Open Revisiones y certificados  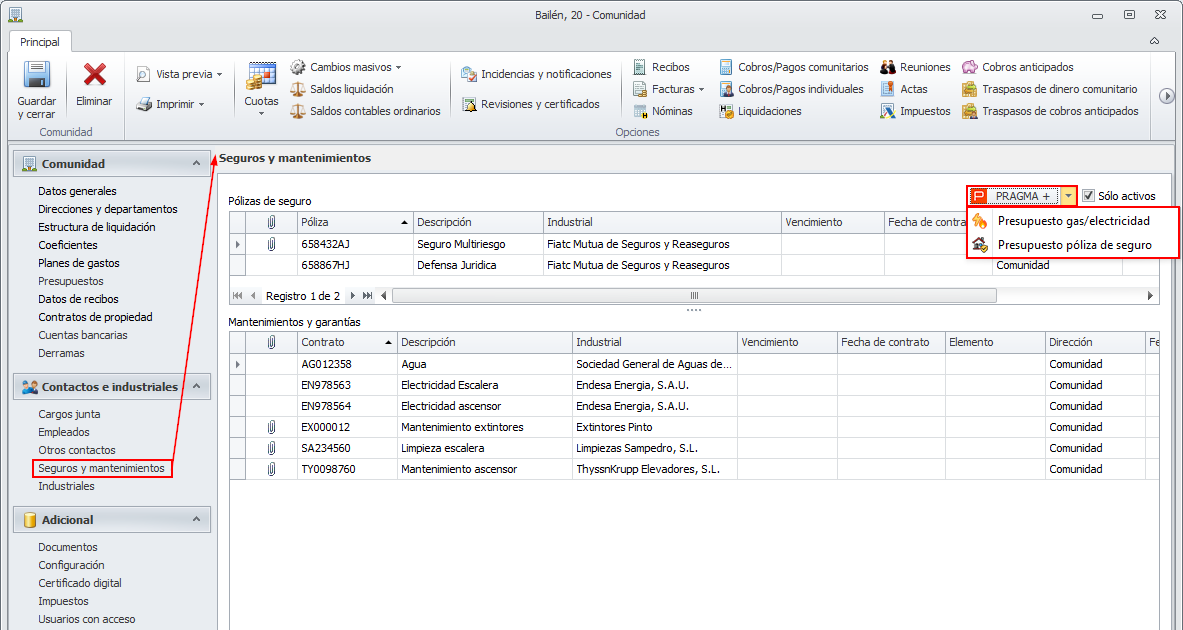539,104
